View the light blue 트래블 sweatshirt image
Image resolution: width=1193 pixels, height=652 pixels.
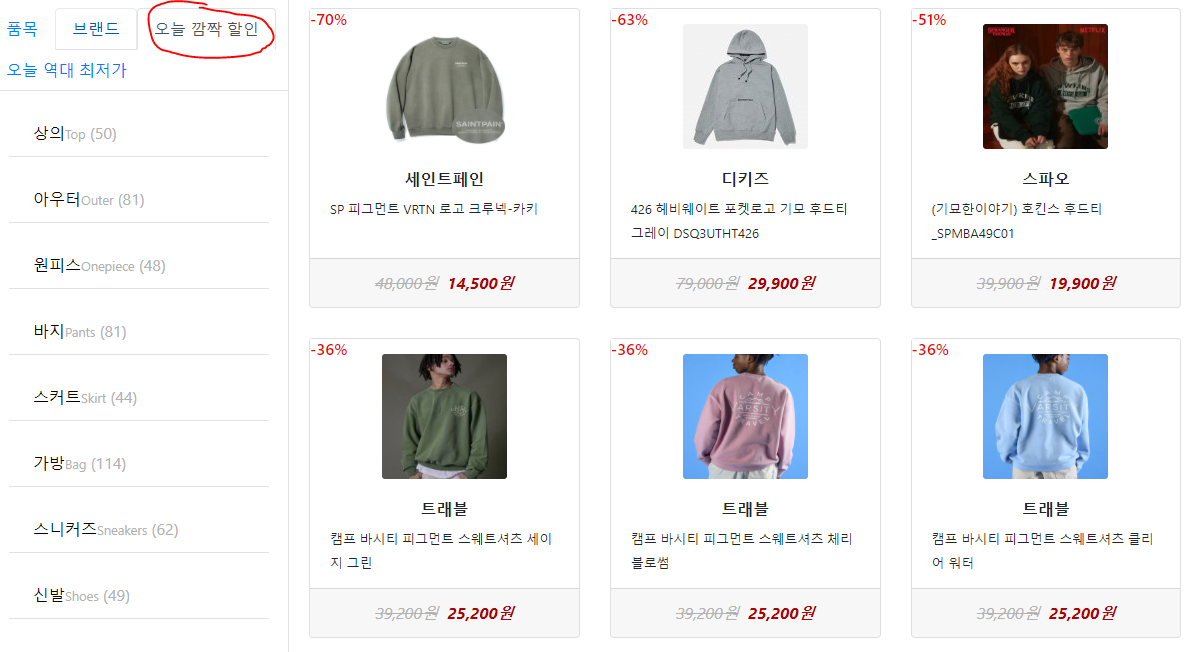[1045, 416]
